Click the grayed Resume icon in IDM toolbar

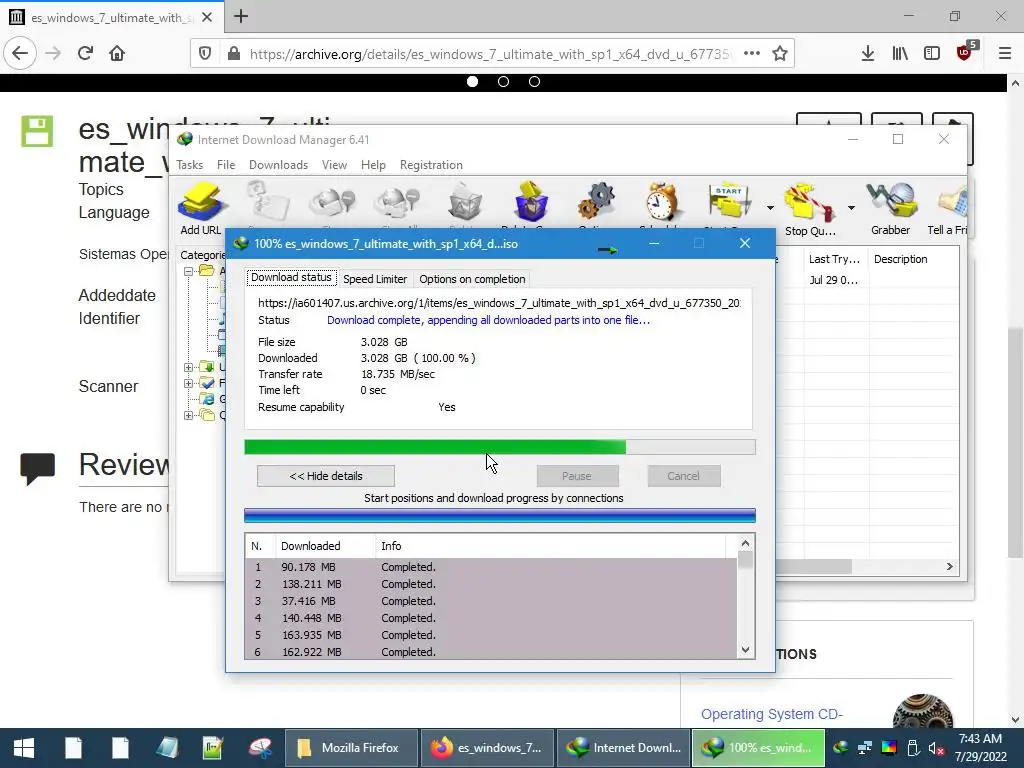pyautogui.click(x=268, y=202)
